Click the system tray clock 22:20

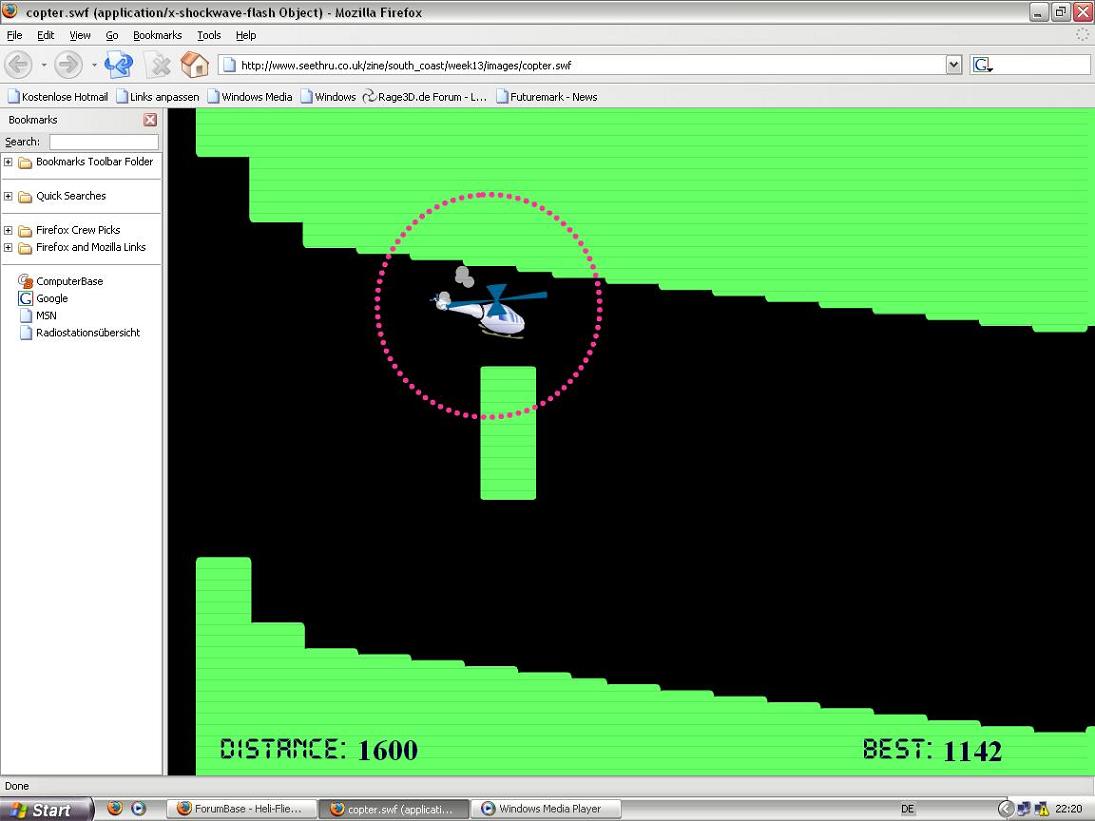tap(1069, 809)
